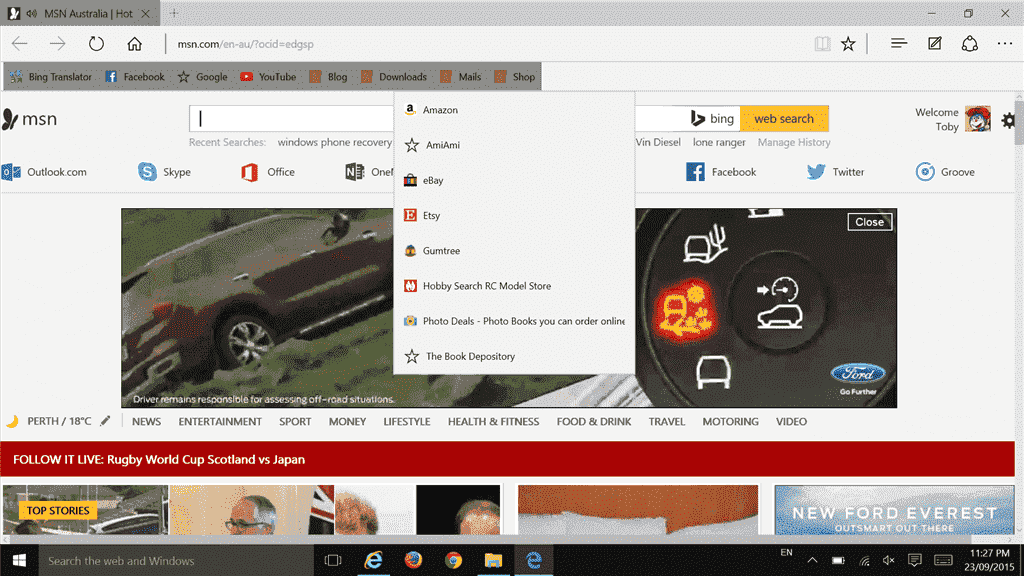Open Outlook.com shortcut
This screenshot has width=1024, height=576.
click(x=44, y=172)
